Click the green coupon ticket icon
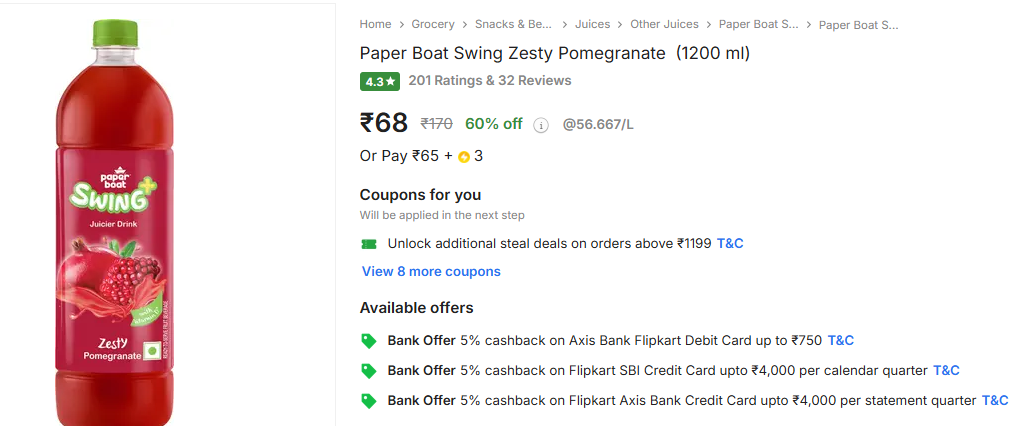 (369, 244)
